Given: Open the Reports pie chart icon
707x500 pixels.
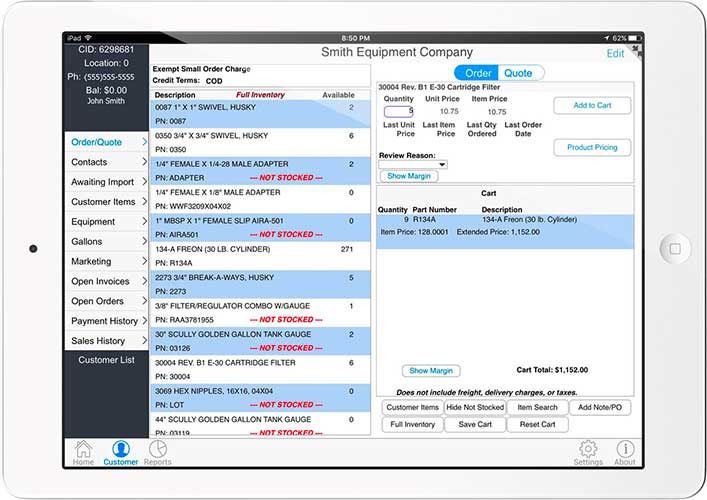Looking at the screenshot, I should point(158,453).
